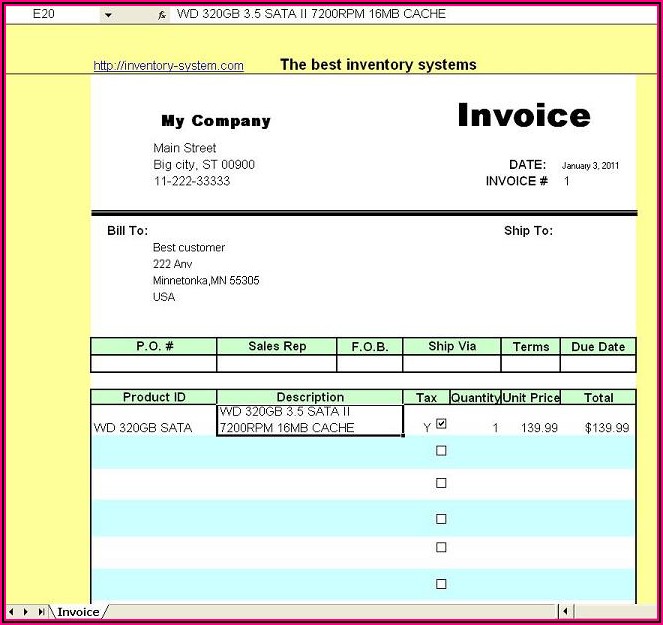The image size is (663, 625).
Task: Uncheck the Tax checkbox in first row
Action: [441, 424]
